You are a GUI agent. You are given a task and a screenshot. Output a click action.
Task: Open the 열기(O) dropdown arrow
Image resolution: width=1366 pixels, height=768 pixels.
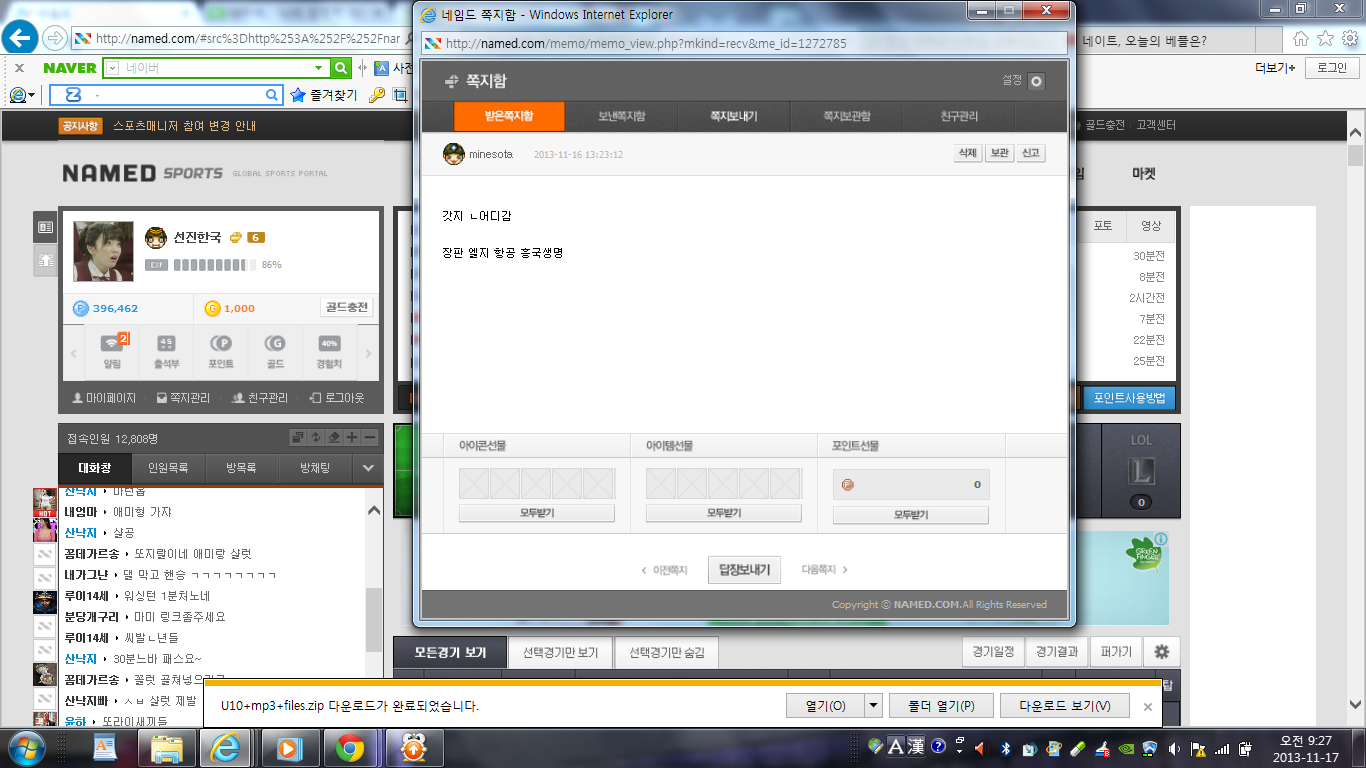872,705
